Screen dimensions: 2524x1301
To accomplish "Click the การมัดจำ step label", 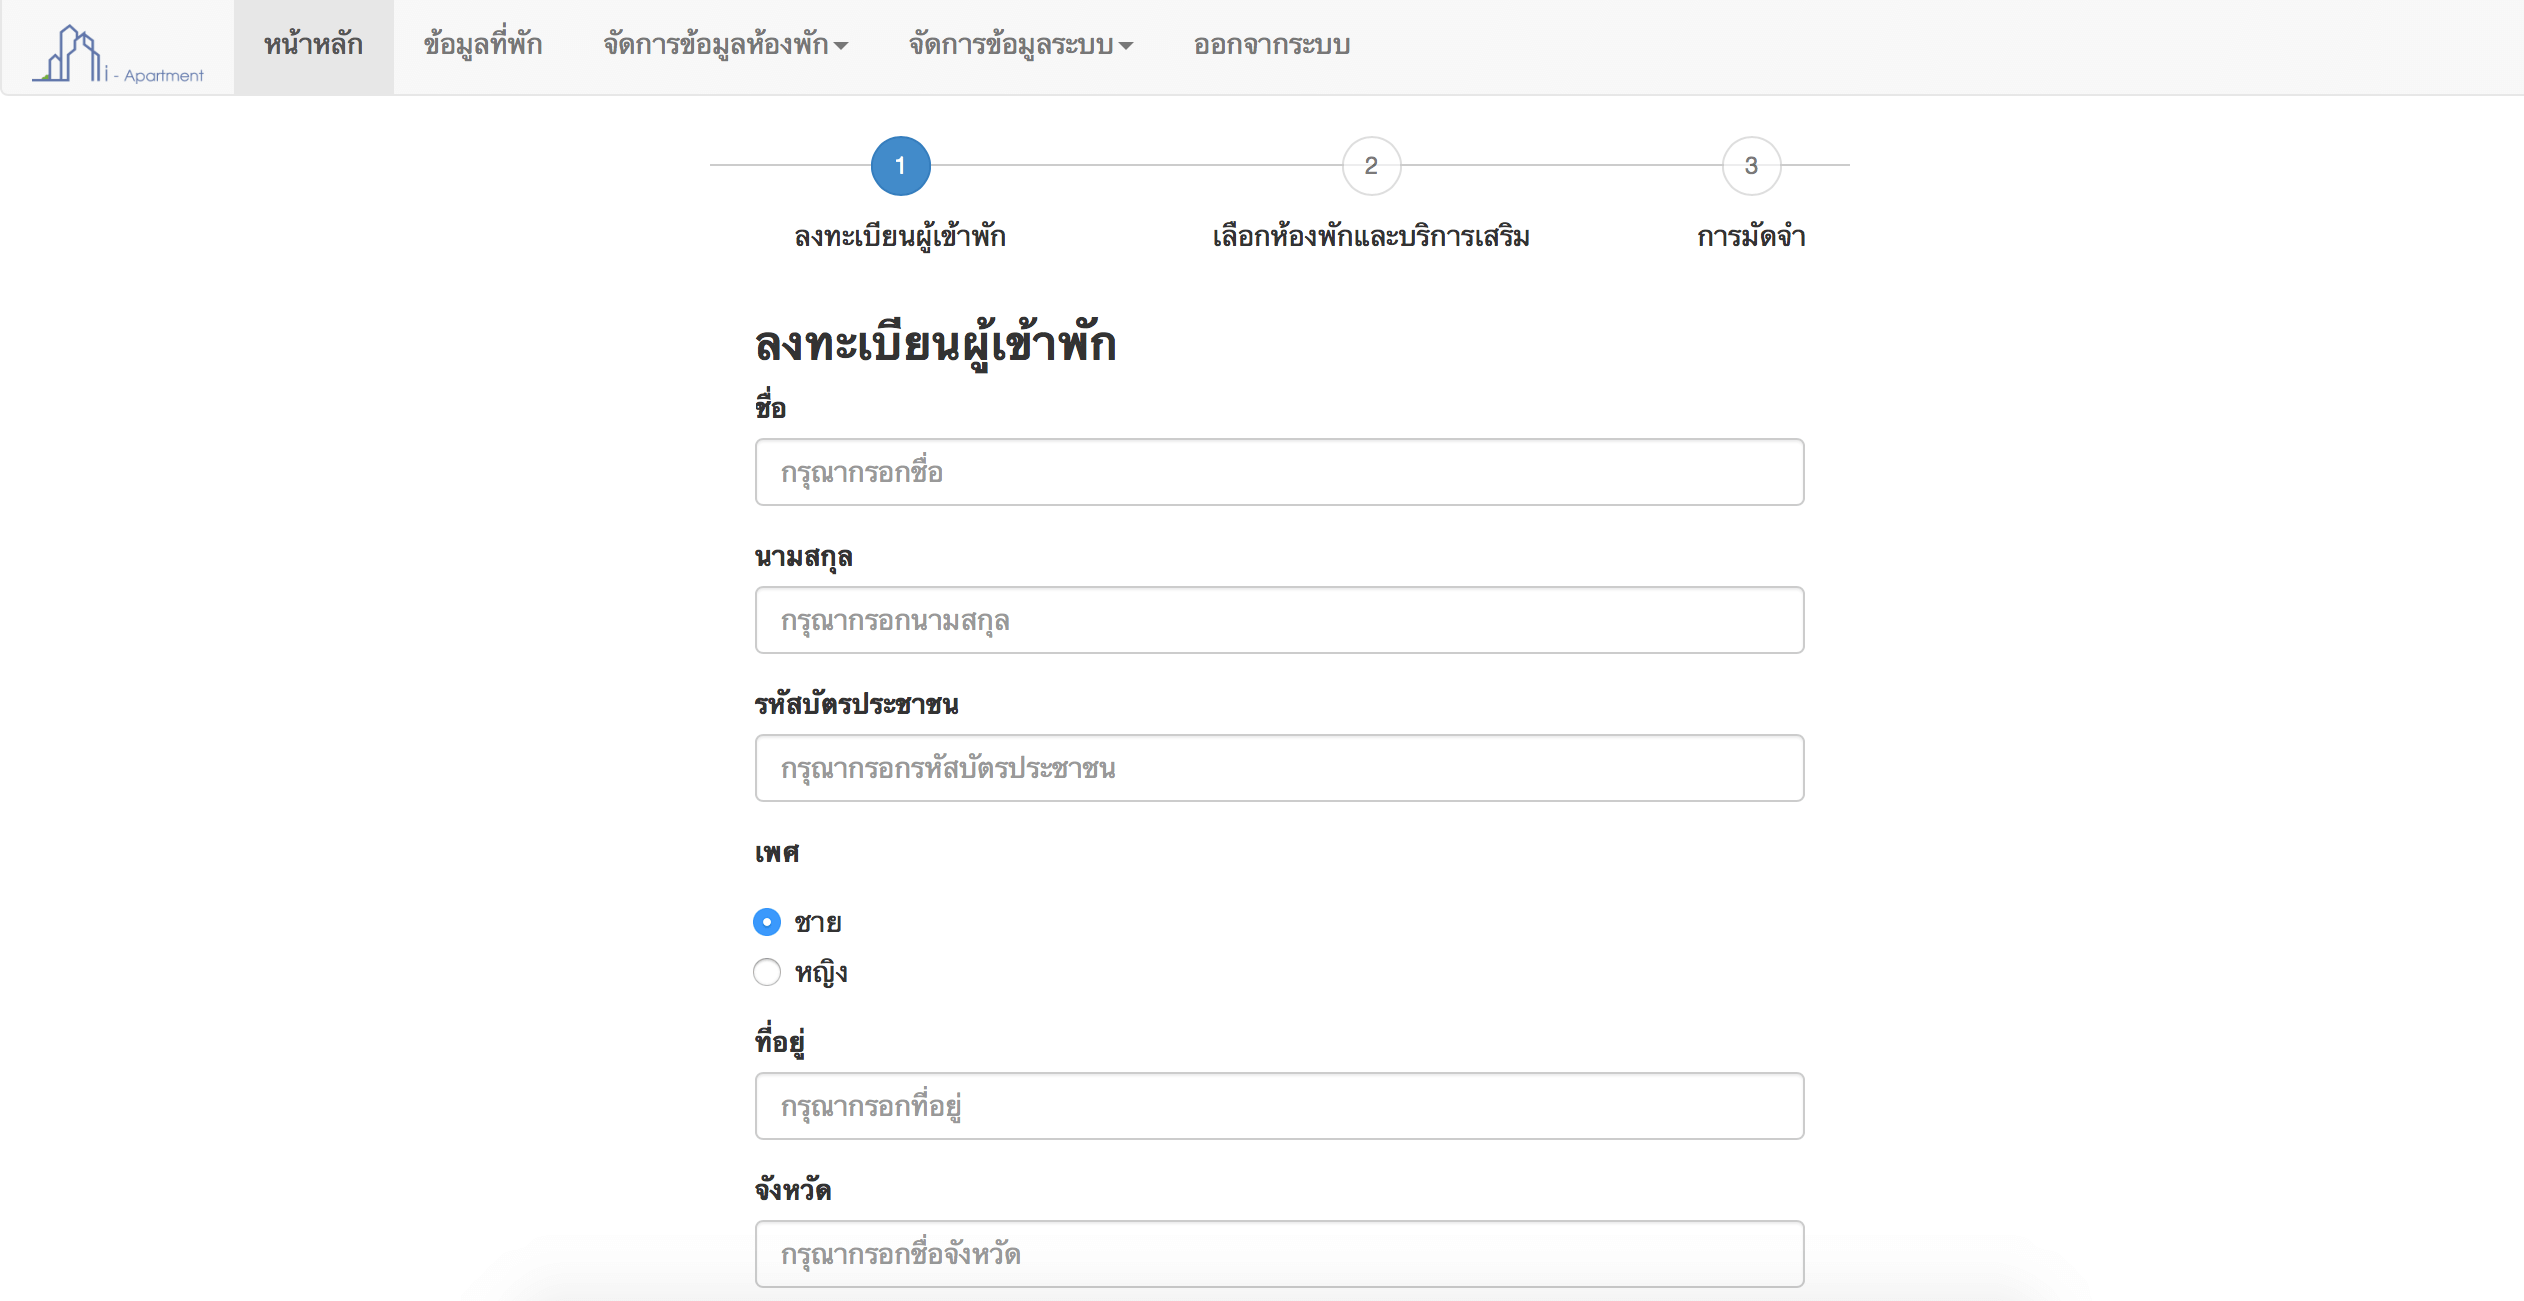I will pos(1751,237).
